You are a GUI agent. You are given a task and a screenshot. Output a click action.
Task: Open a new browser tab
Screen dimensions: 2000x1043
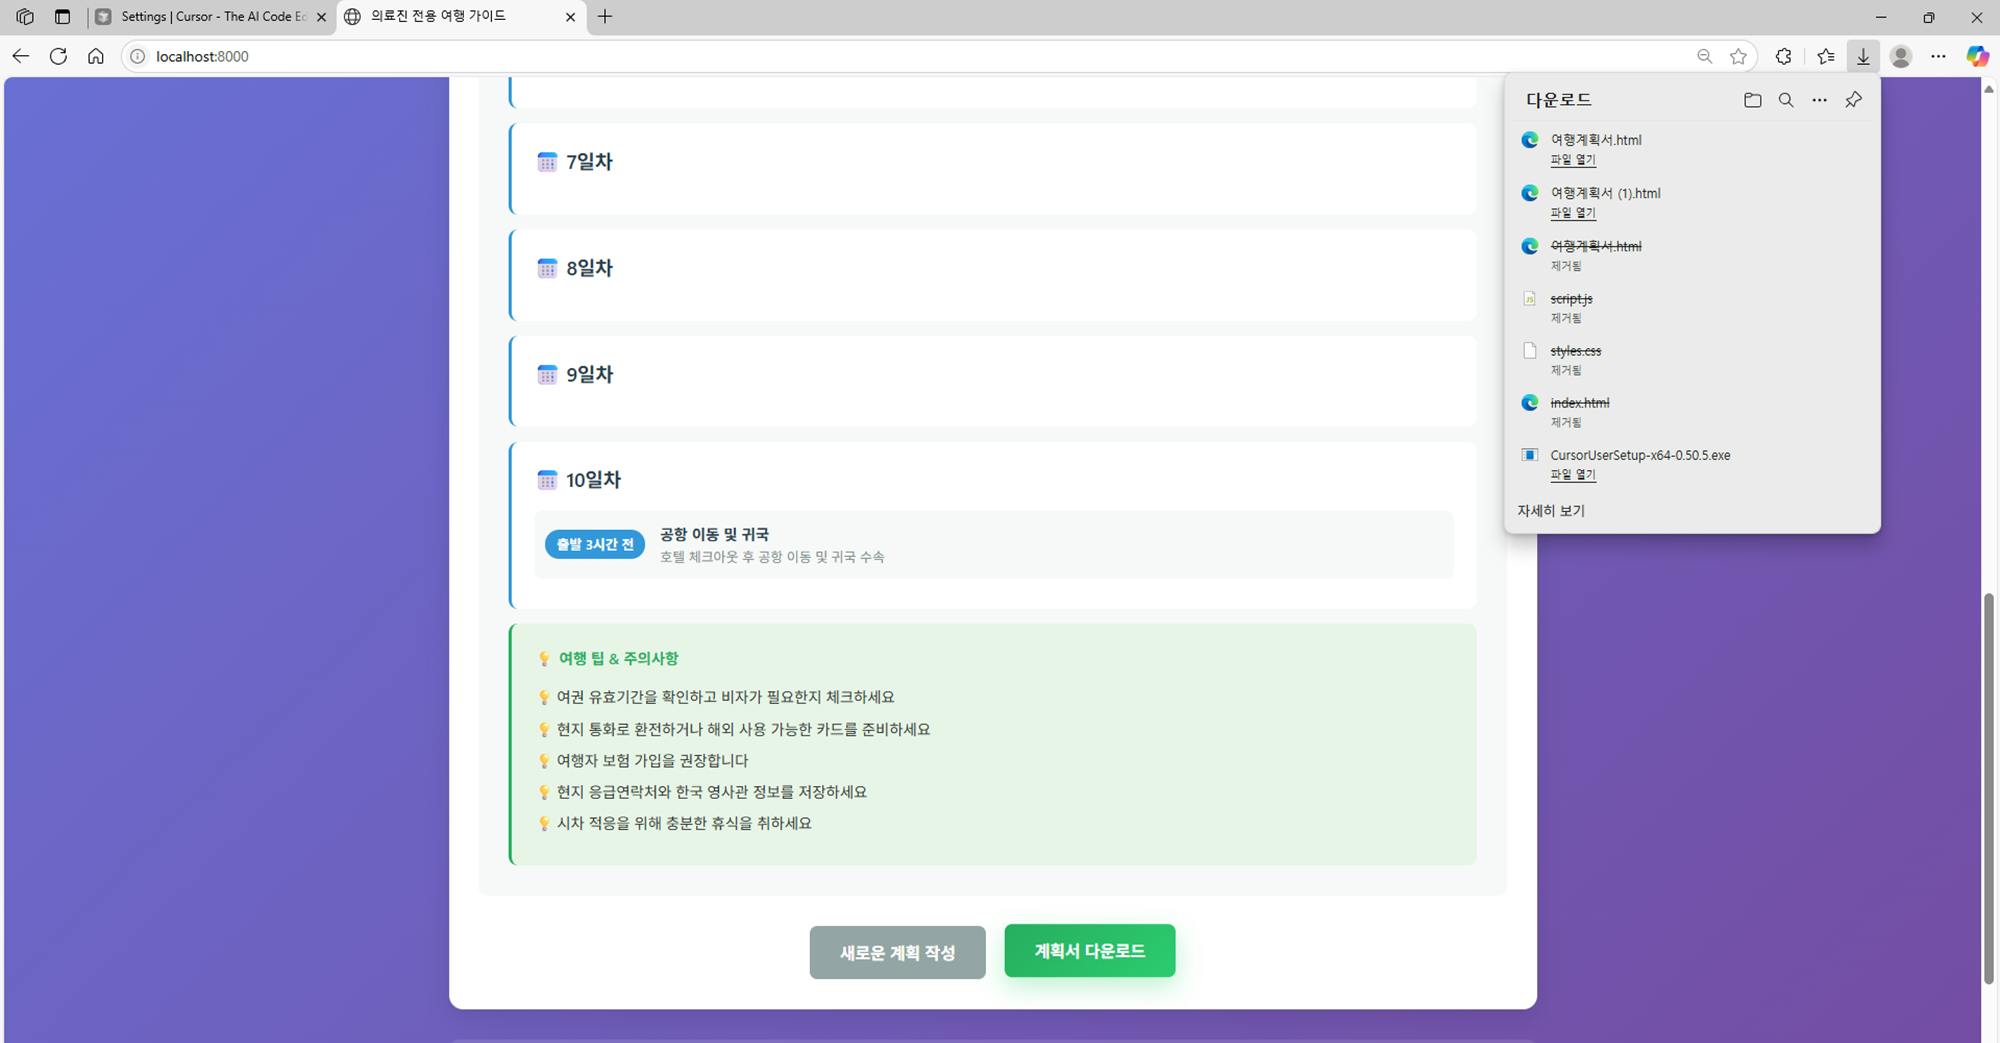[605, 17]
